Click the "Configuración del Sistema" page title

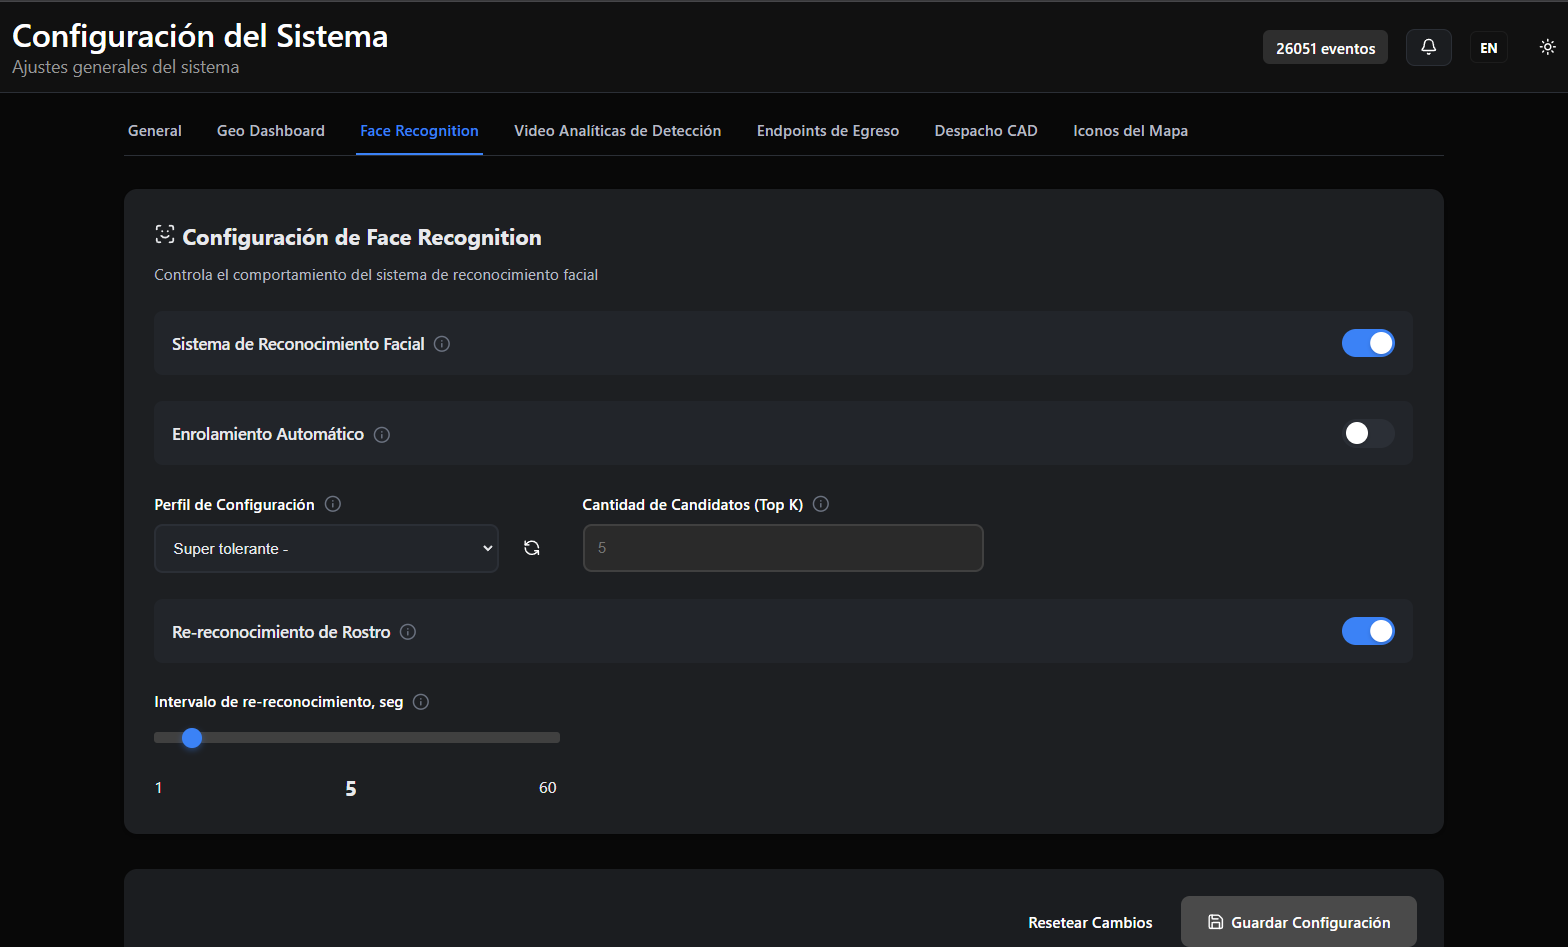(200, 36)
